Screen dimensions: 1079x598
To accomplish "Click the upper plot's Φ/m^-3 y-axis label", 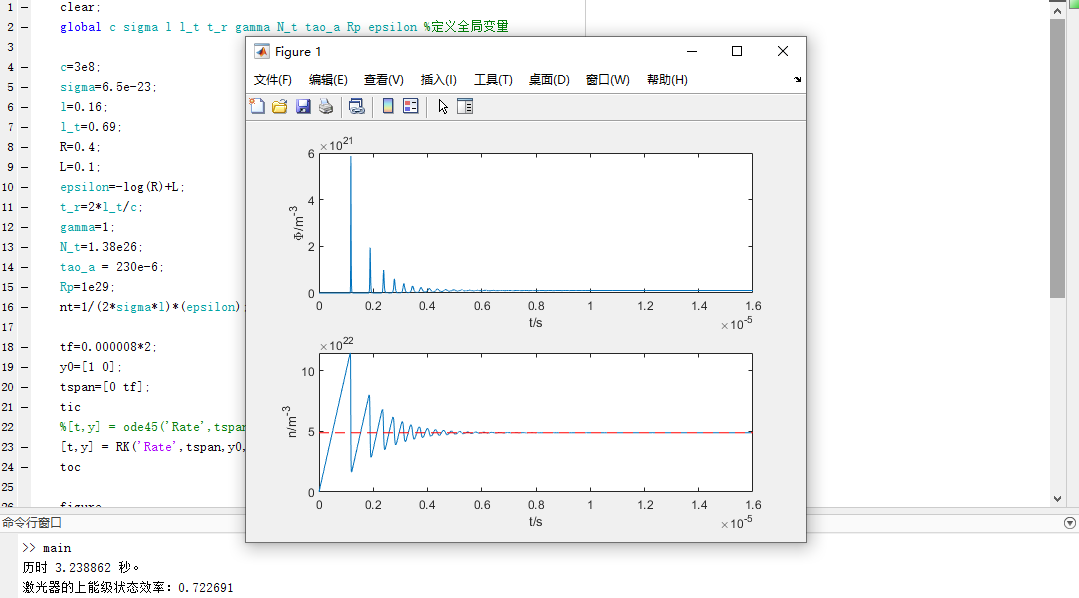I will pyautogui.click(x=298, y=223).
